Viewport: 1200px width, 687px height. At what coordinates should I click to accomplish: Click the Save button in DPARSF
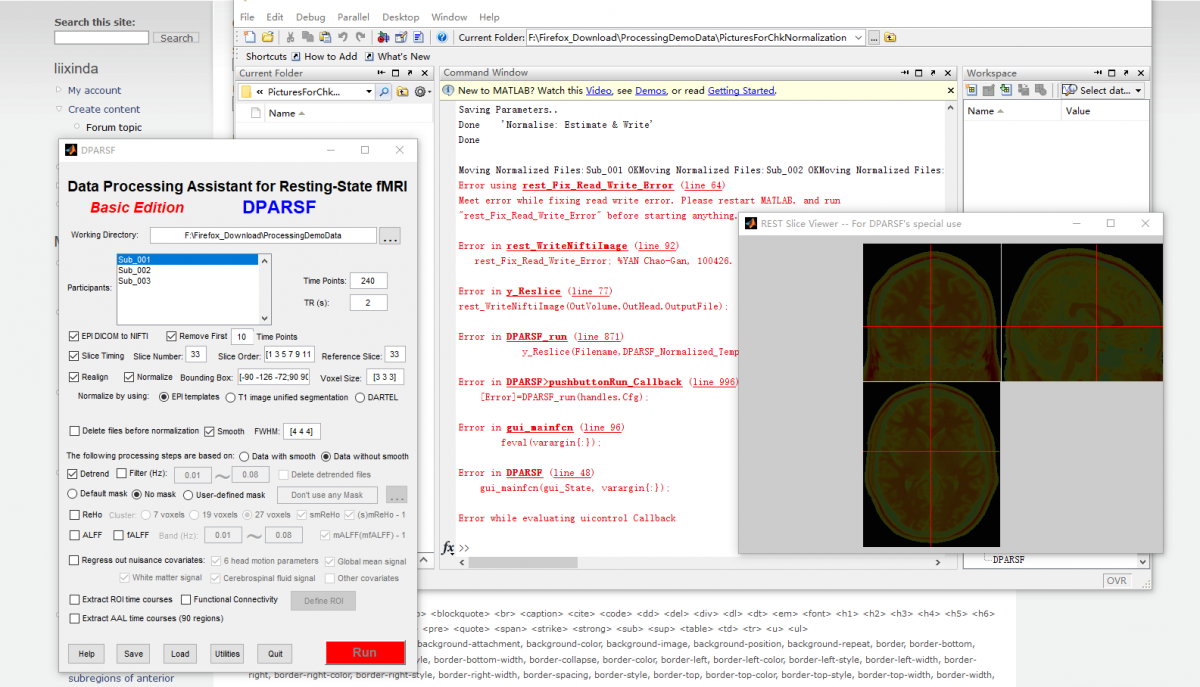(x=133, y=654)
